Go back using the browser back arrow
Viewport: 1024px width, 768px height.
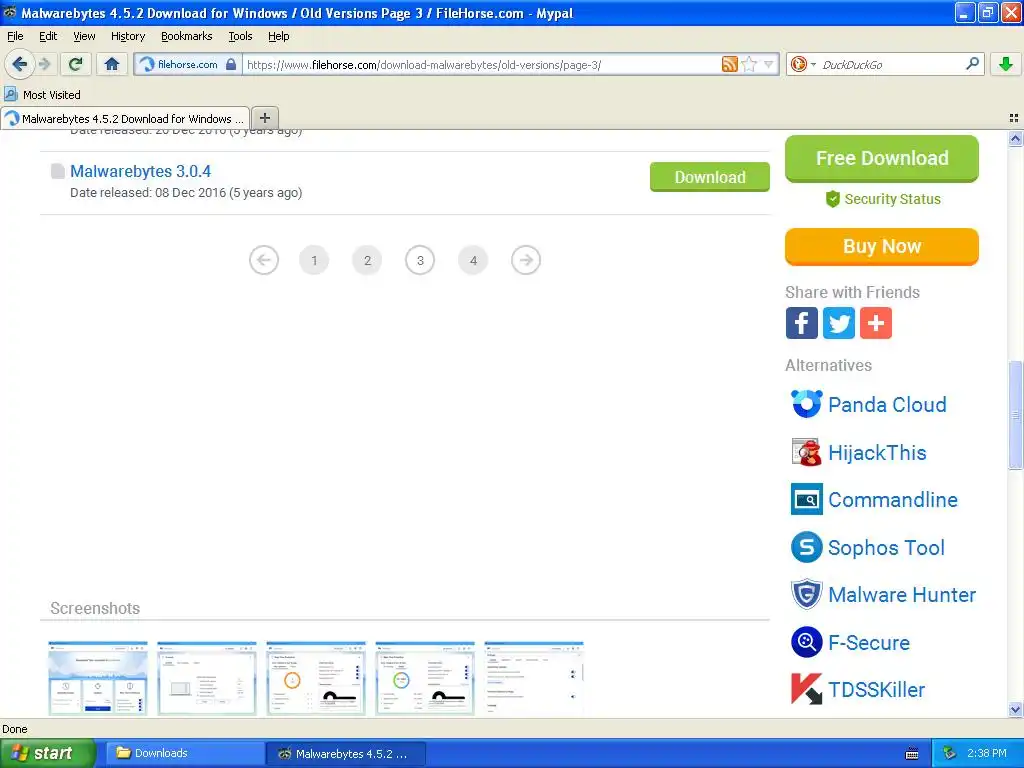click(19, 64)
